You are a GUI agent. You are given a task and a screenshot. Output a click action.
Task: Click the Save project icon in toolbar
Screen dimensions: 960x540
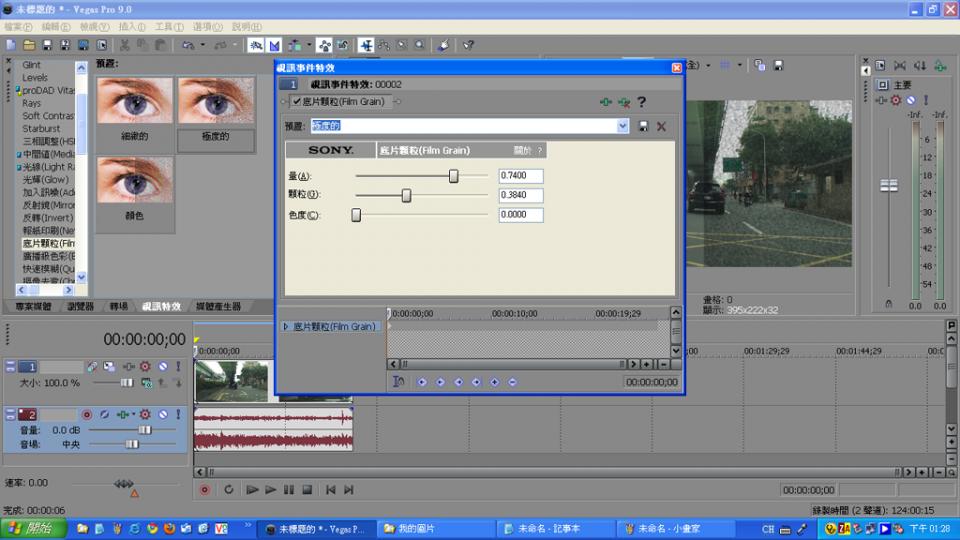(47, 45)
